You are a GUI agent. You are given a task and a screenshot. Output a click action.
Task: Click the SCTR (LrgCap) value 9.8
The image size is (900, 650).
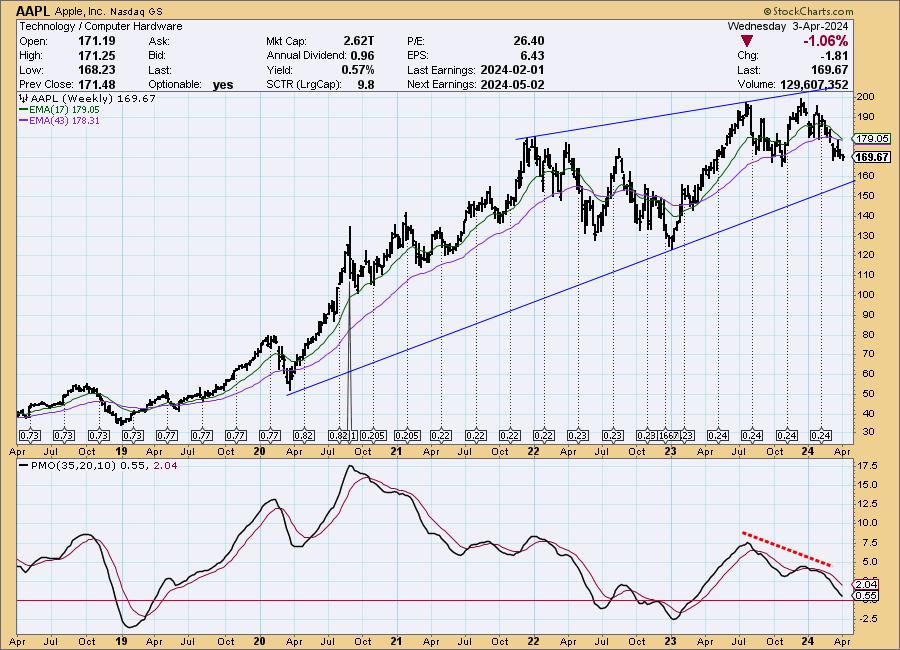click(366, 84)
